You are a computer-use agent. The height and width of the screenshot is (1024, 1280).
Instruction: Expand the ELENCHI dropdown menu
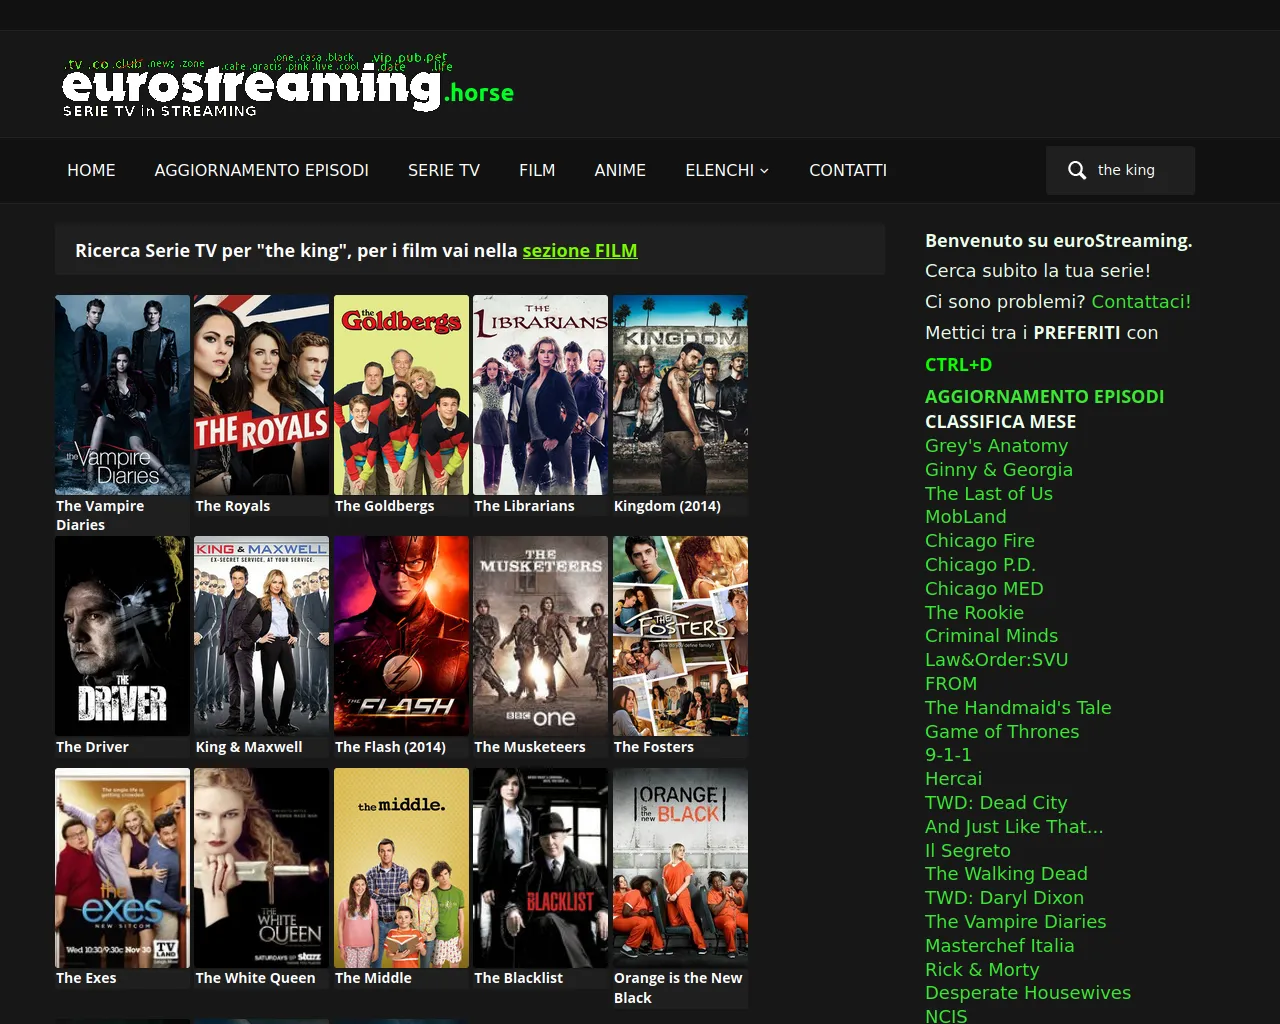pyautogui.click(x=726, y=170)
